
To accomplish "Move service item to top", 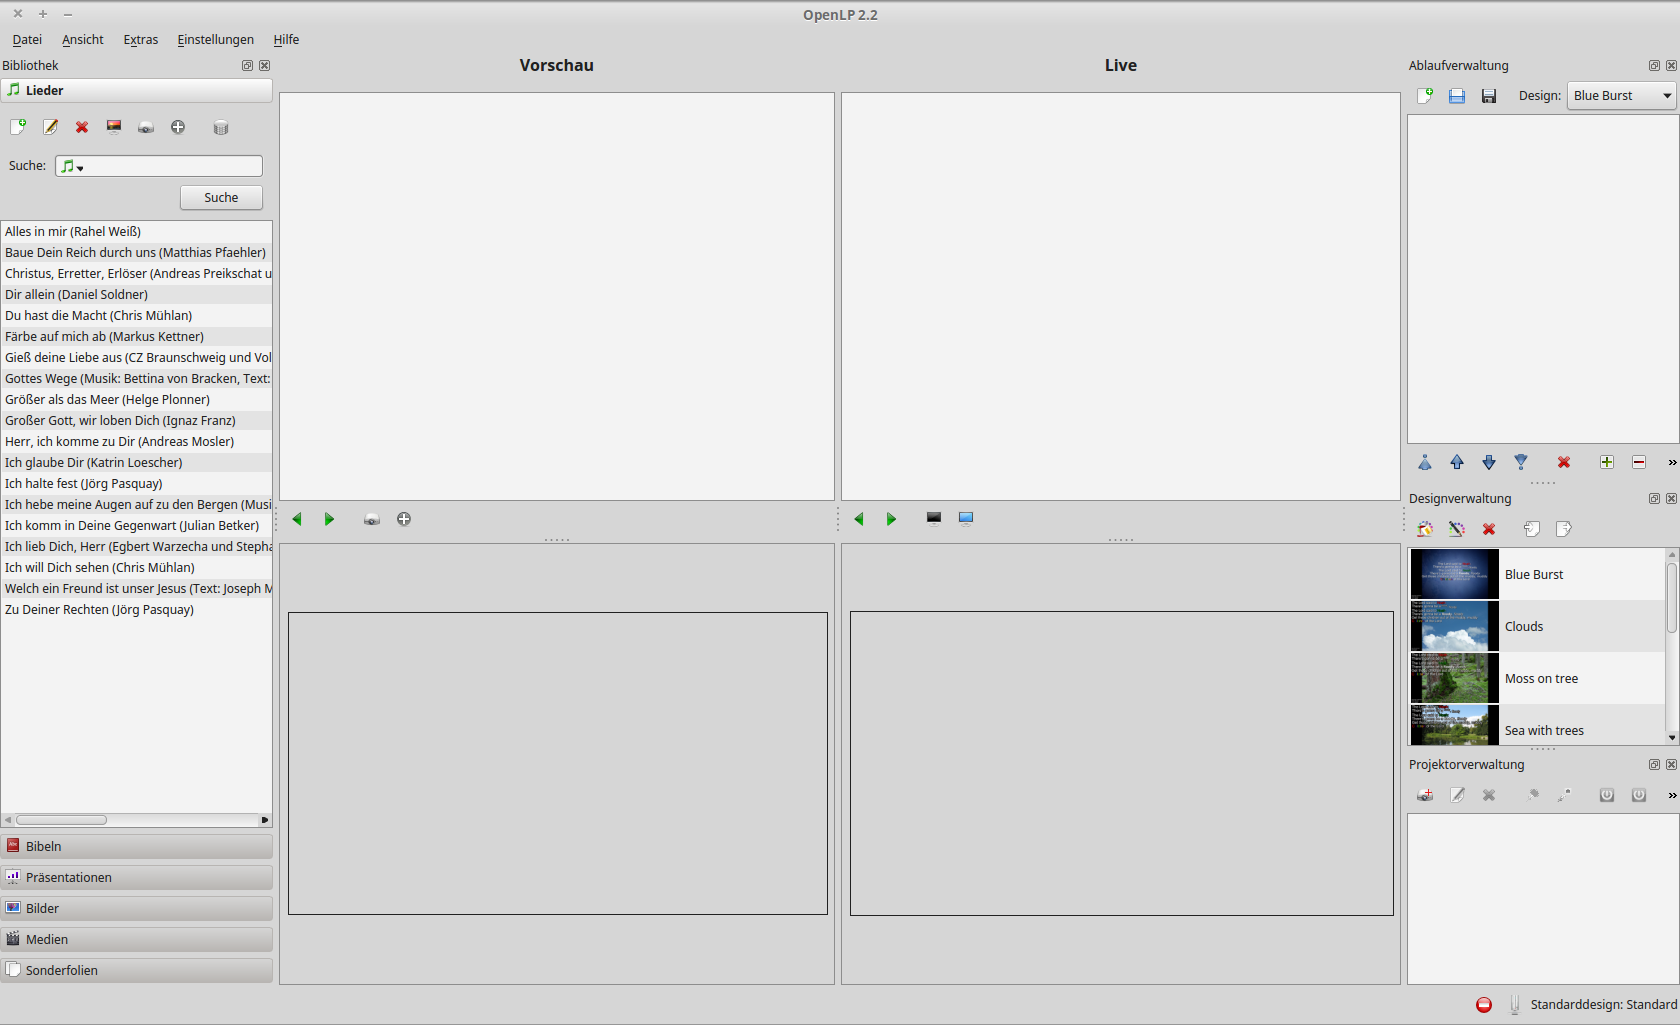I will point(1425,462).
